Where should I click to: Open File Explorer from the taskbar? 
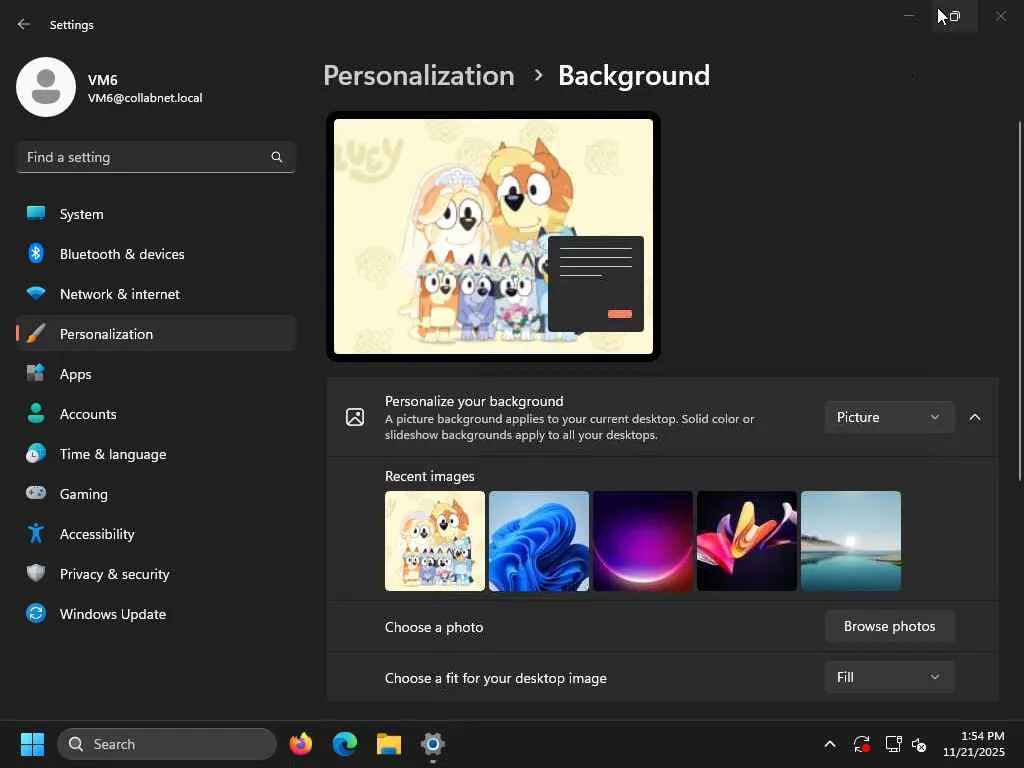(389, 744)
